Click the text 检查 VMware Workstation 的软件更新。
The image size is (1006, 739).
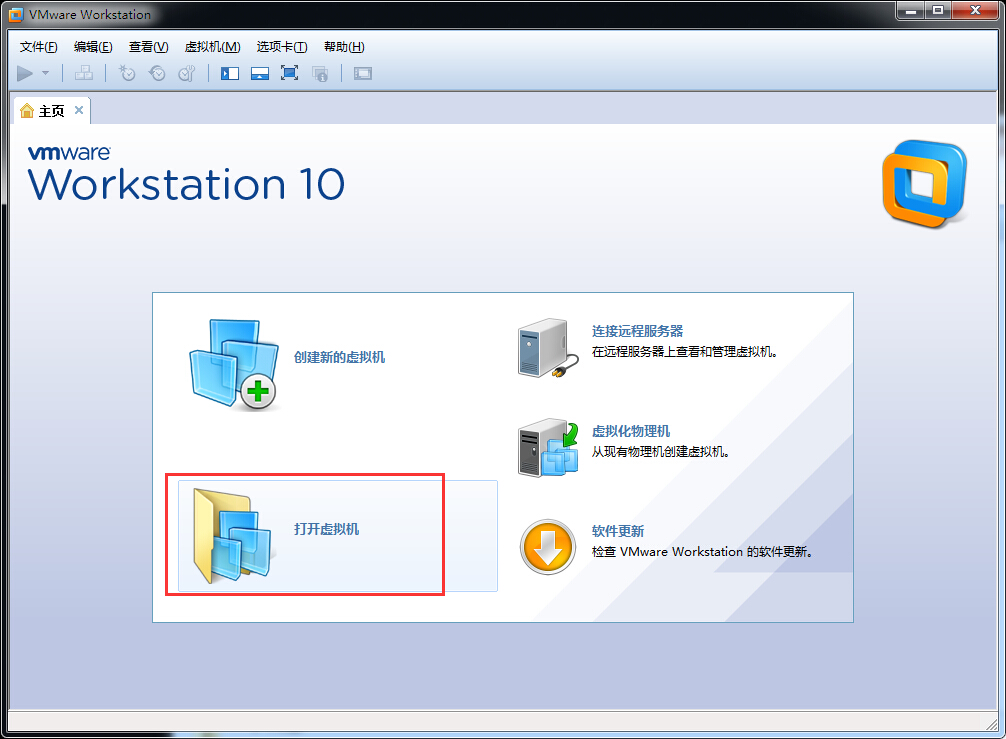tap(703, 552)
